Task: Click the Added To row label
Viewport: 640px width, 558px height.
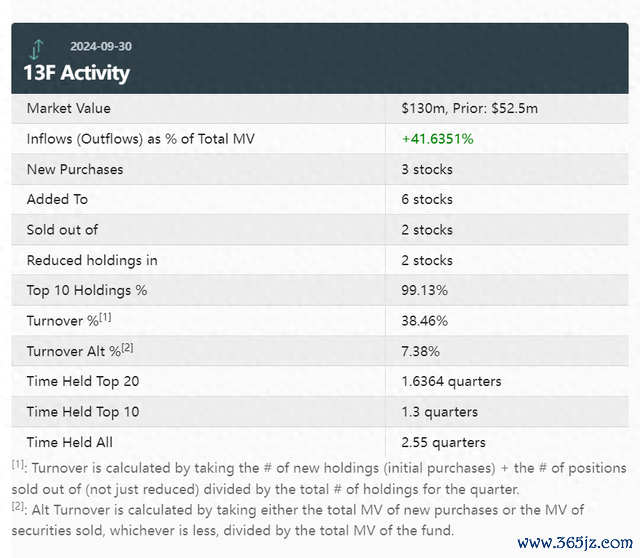Action: click(57, 200)
